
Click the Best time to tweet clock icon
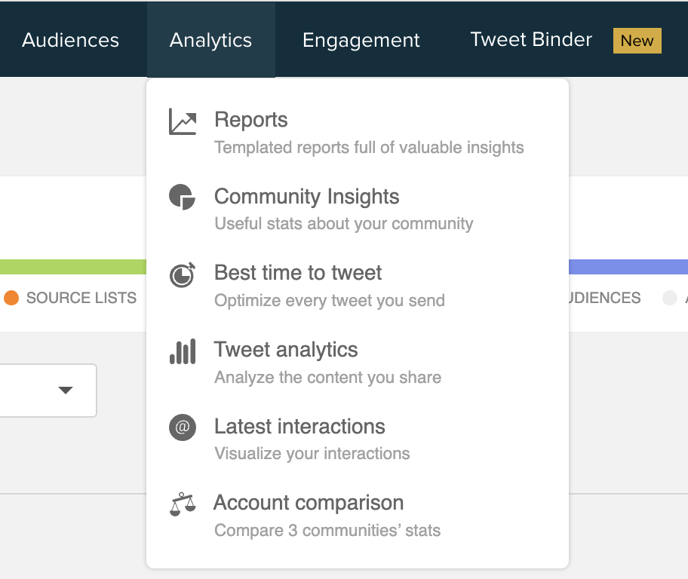[x=182, y=275]
